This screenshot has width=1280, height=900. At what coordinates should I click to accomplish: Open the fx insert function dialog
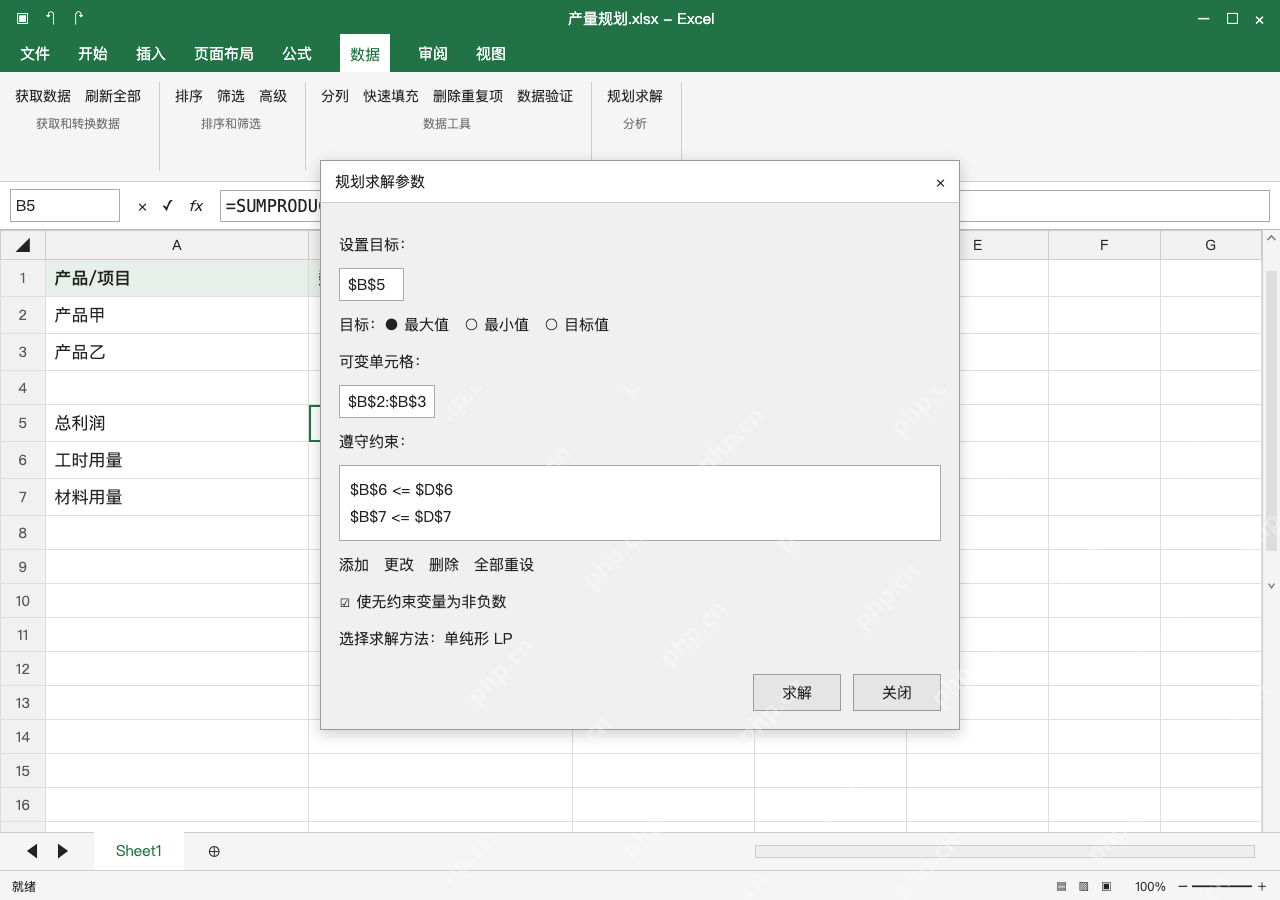click(x=196, y=206)
